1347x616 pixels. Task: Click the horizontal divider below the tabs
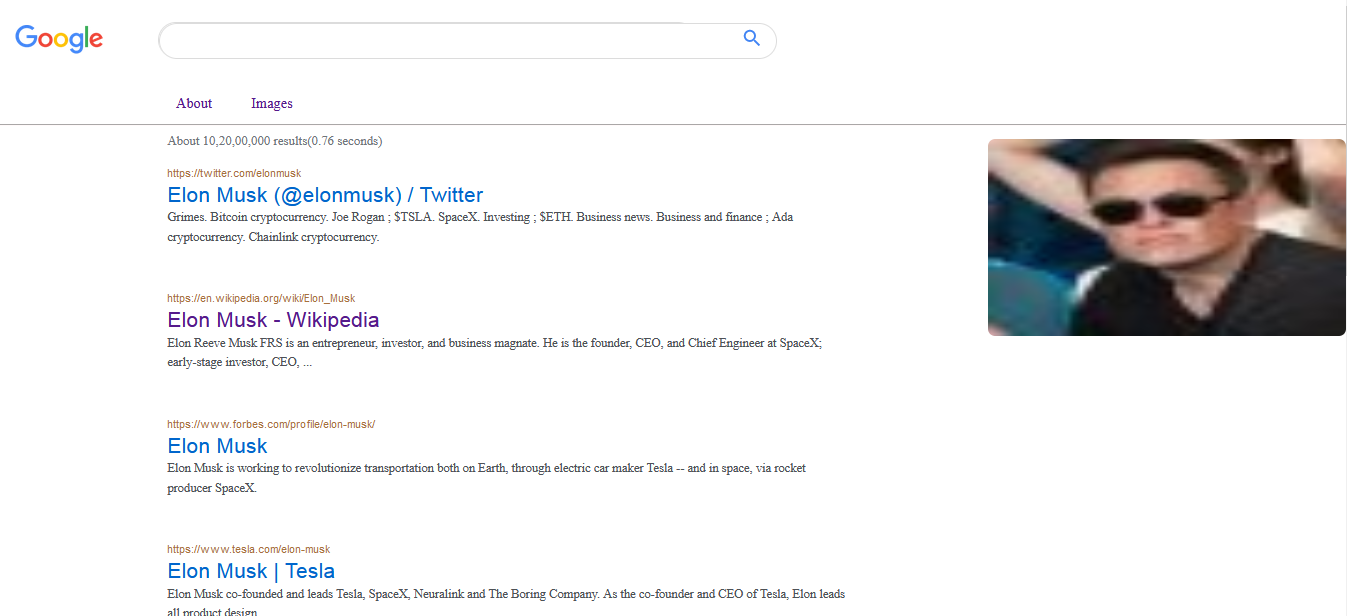coord(673,125)
